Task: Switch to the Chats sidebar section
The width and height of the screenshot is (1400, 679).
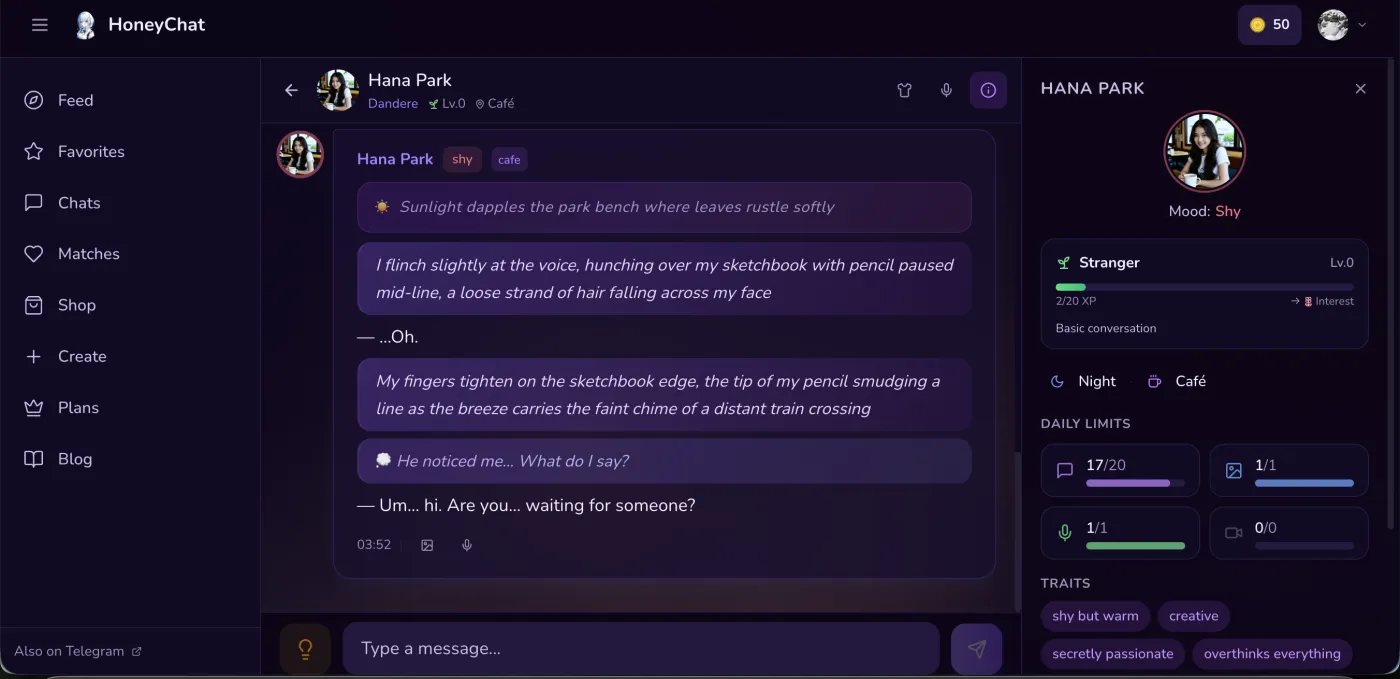Action: tap(79, 202)
